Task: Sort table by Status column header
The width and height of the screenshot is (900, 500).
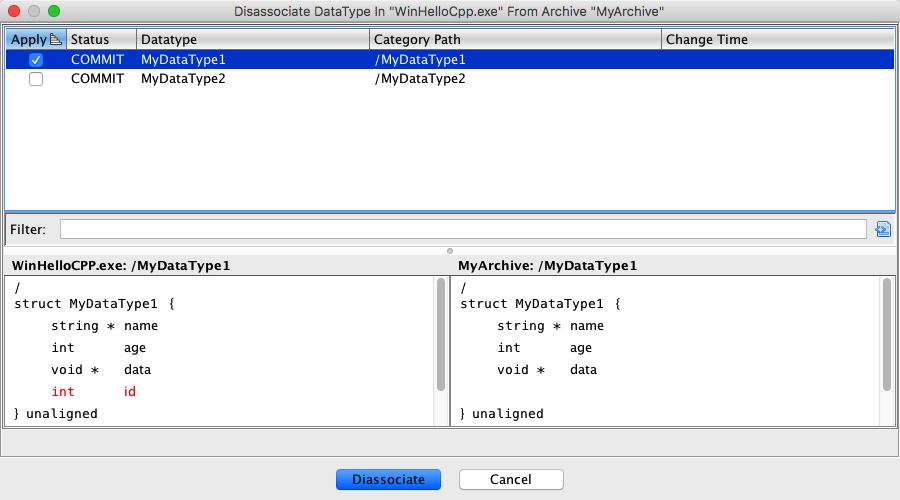Action: (x=100, y=39)
